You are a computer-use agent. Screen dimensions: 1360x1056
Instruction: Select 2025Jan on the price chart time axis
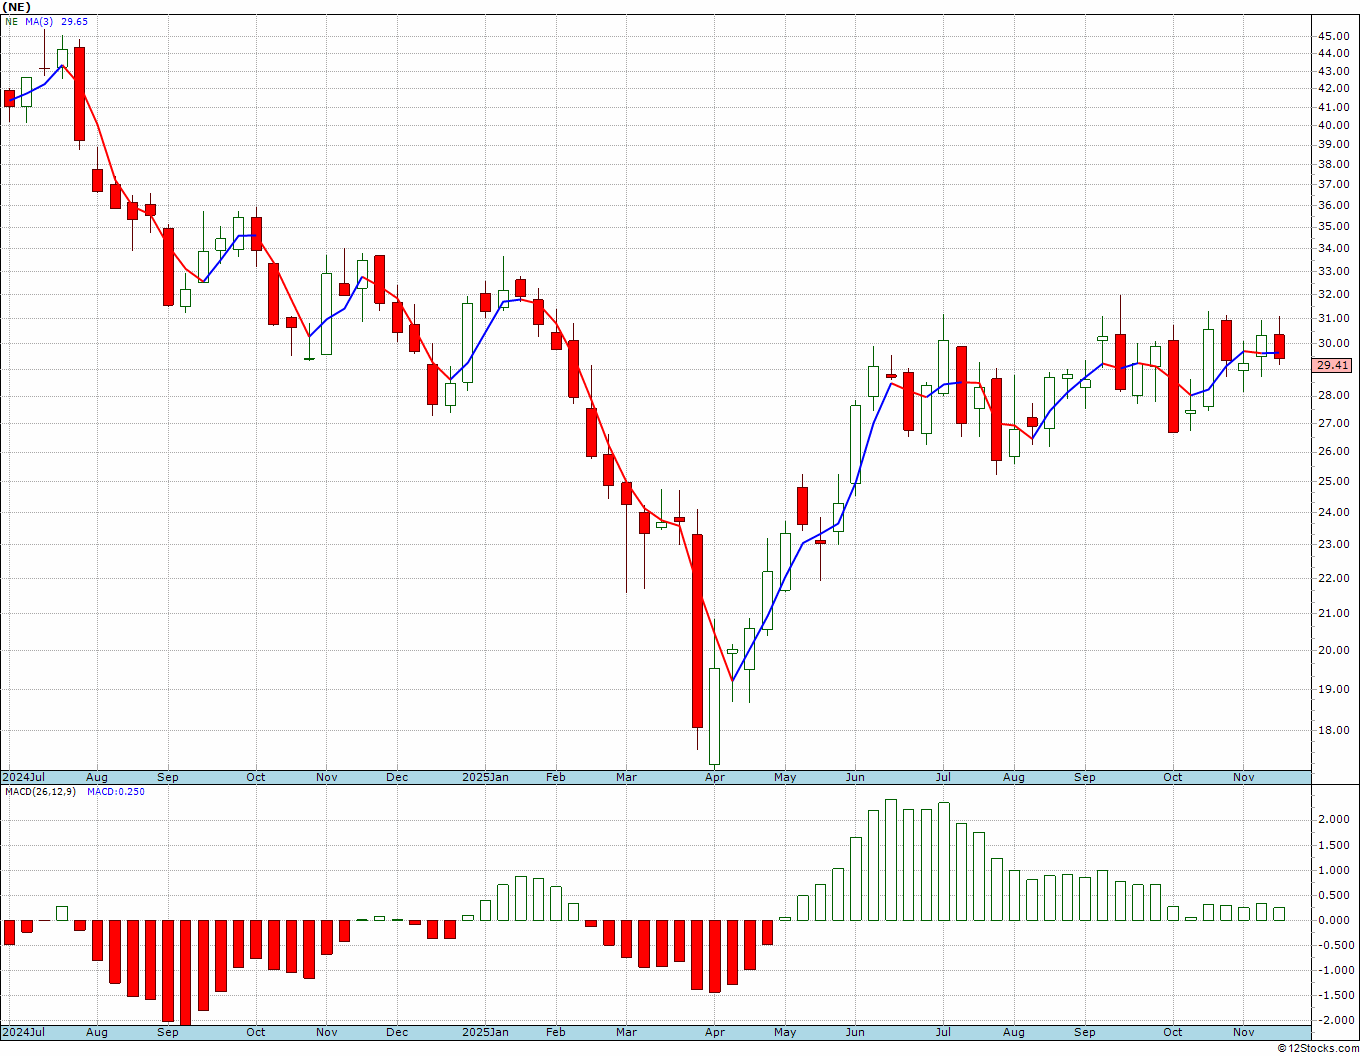point(485,777)
